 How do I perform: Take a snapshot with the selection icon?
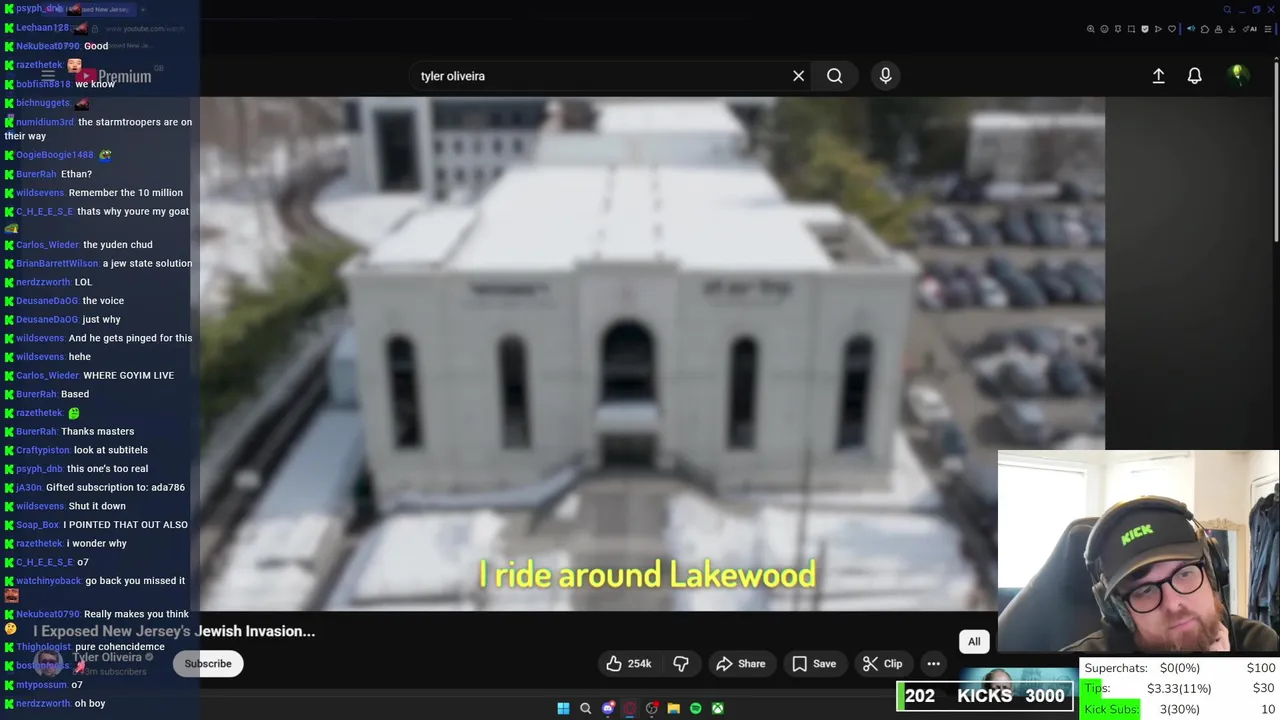click(x=1131, y=29)
